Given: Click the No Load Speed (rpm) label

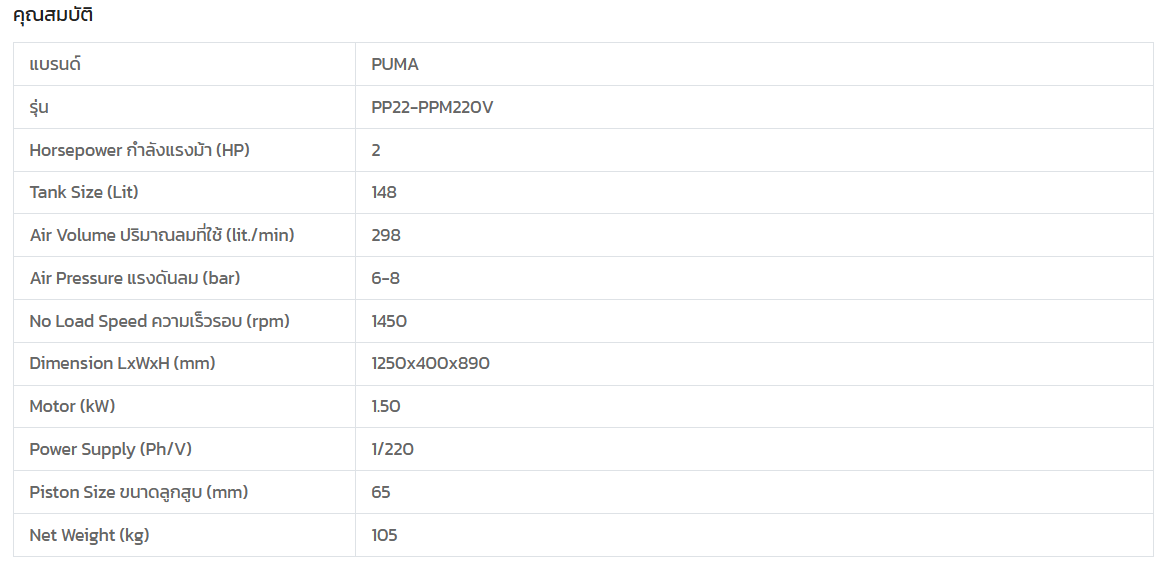Looking at the screenshot, I should point(159,321).
